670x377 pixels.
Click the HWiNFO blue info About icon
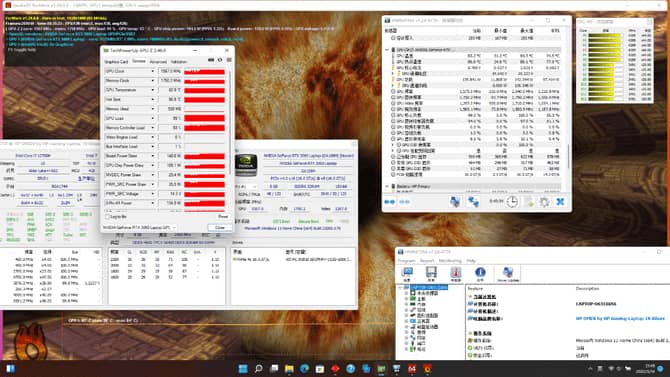click(480, 274)
